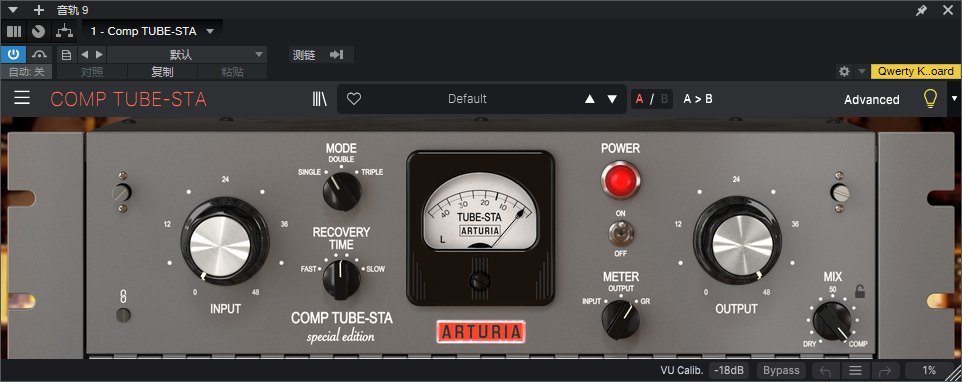The height and width of the screenshot is (382, 962).
Task: Select compare slot B
Action: coord(664,99)
